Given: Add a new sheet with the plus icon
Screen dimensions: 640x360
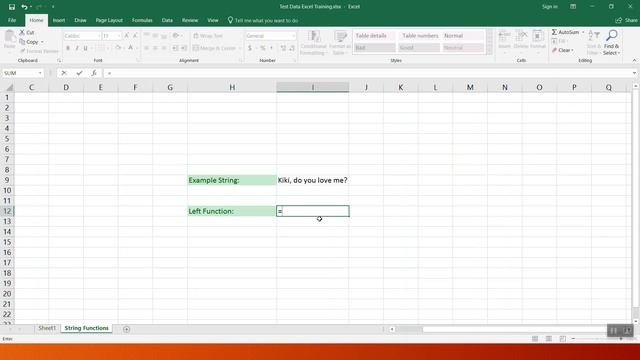Looking at the screenshot, I should (127, 329).
